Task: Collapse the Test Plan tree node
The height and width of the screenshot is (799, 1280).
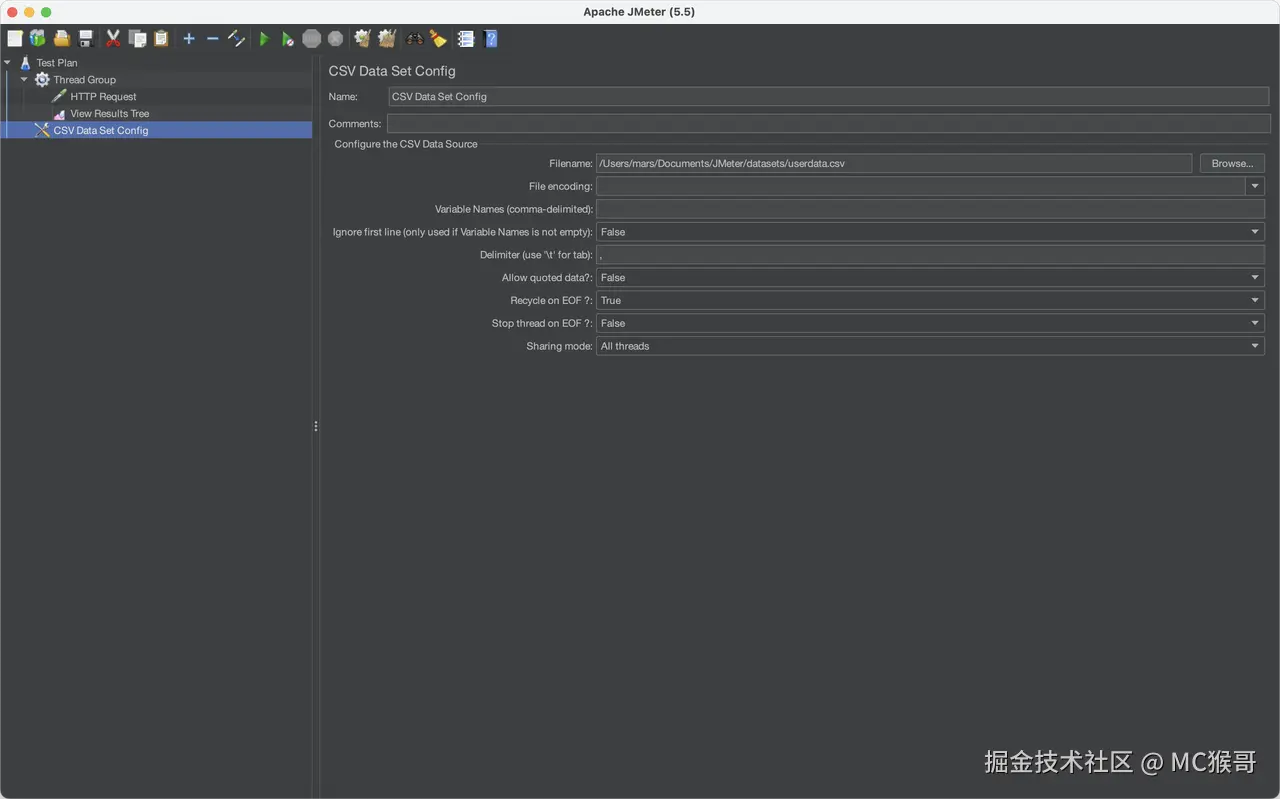Action: 8,63
